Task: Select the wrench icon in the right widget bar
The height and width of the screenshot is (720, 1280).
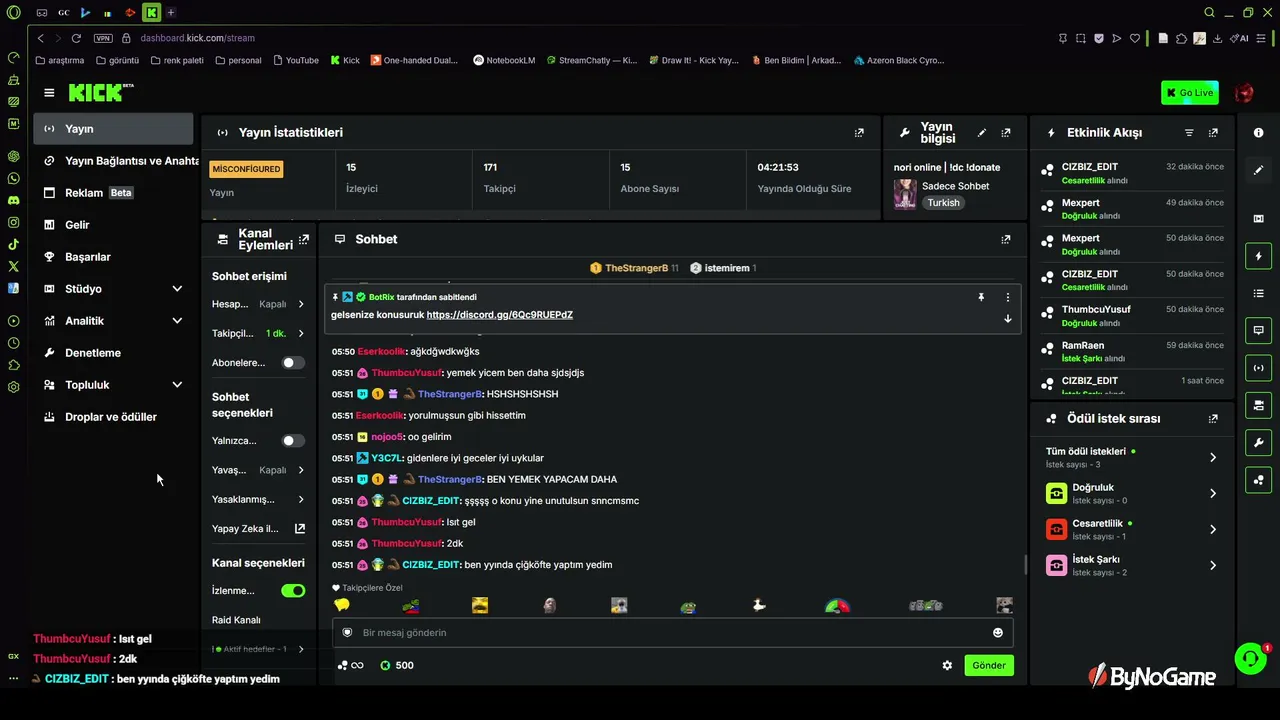Action: click(1258, 442)
